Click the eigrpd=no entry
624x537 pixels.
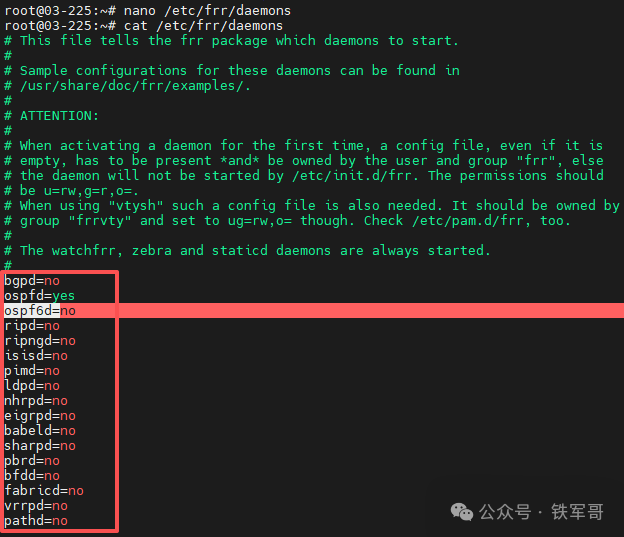[40, 416]
